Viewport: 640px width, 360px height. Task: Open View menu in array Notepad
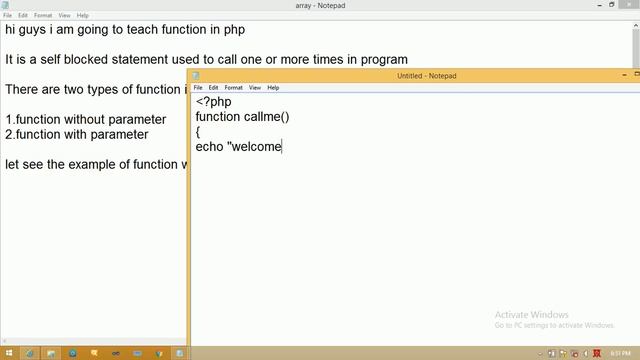(64, 16)
